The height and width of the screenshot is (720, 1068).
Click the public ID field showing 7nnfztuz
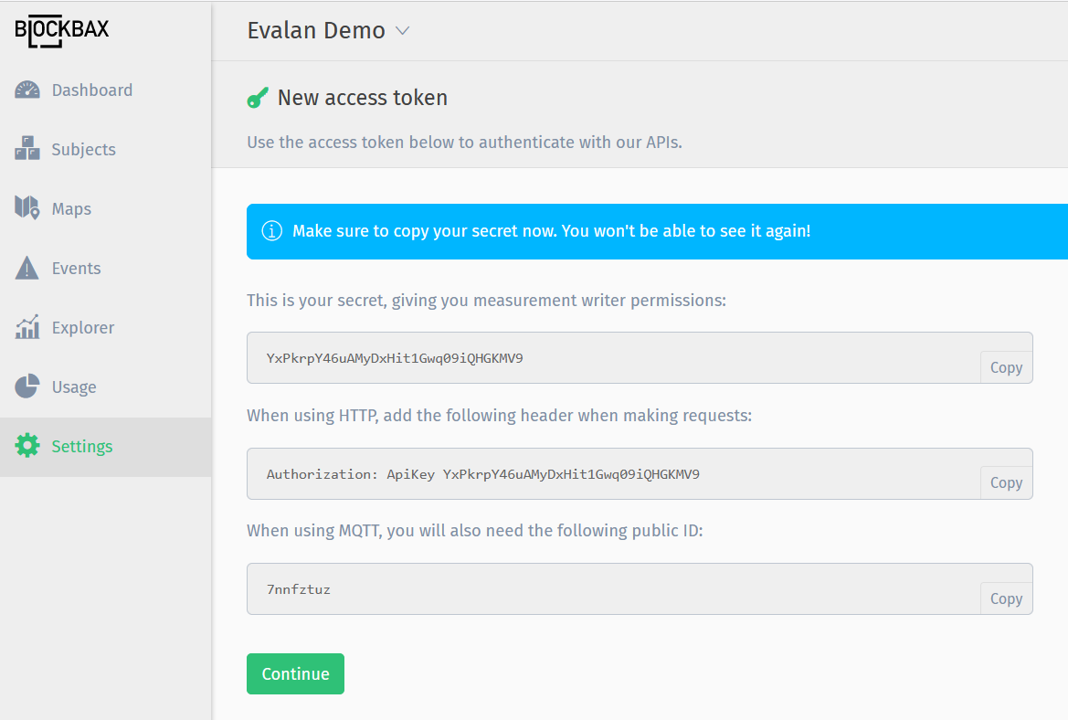(600, 589)
